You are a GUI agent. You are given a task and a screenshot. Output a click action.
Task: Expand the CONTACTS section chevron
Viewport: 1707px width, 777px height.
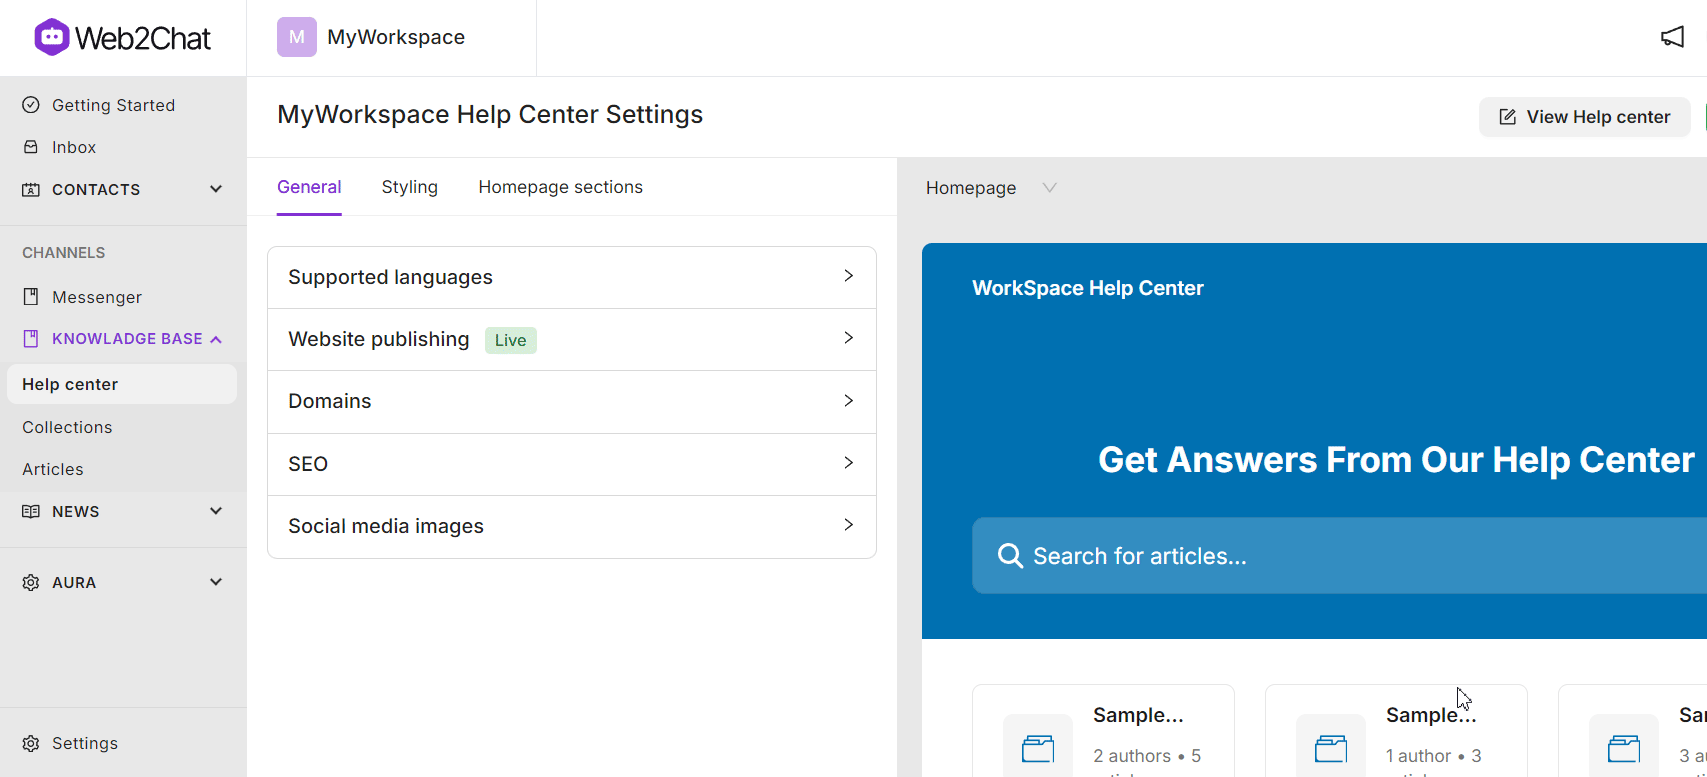click(216, 189)
